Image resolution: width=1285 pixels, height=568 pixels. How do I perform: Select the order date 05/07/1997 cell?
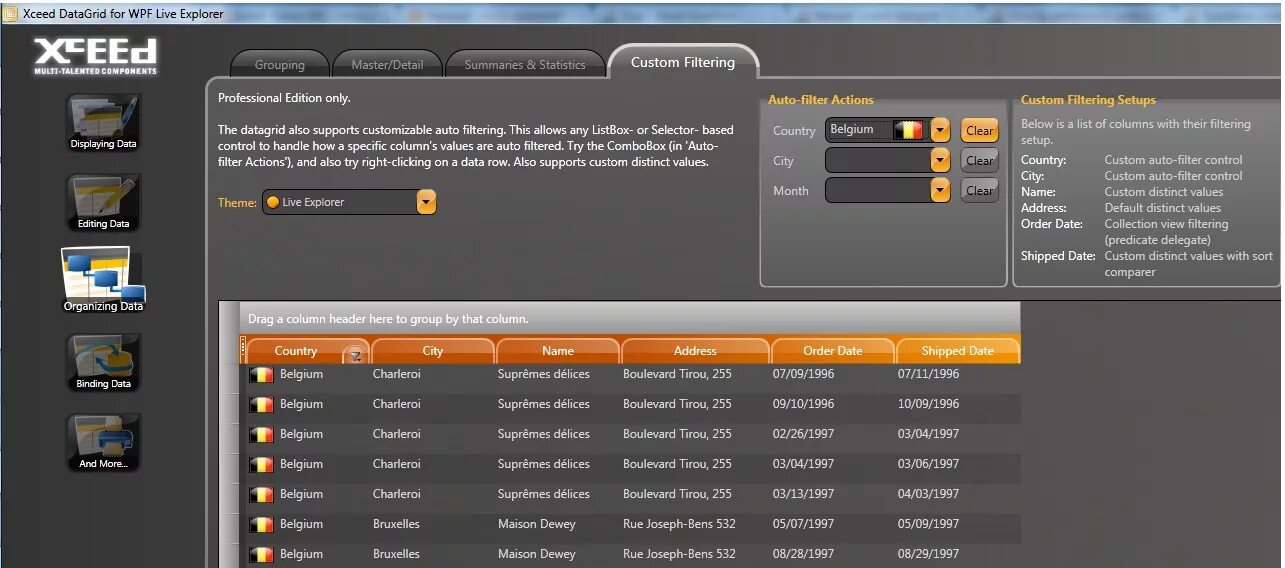[x=803, y=524]
